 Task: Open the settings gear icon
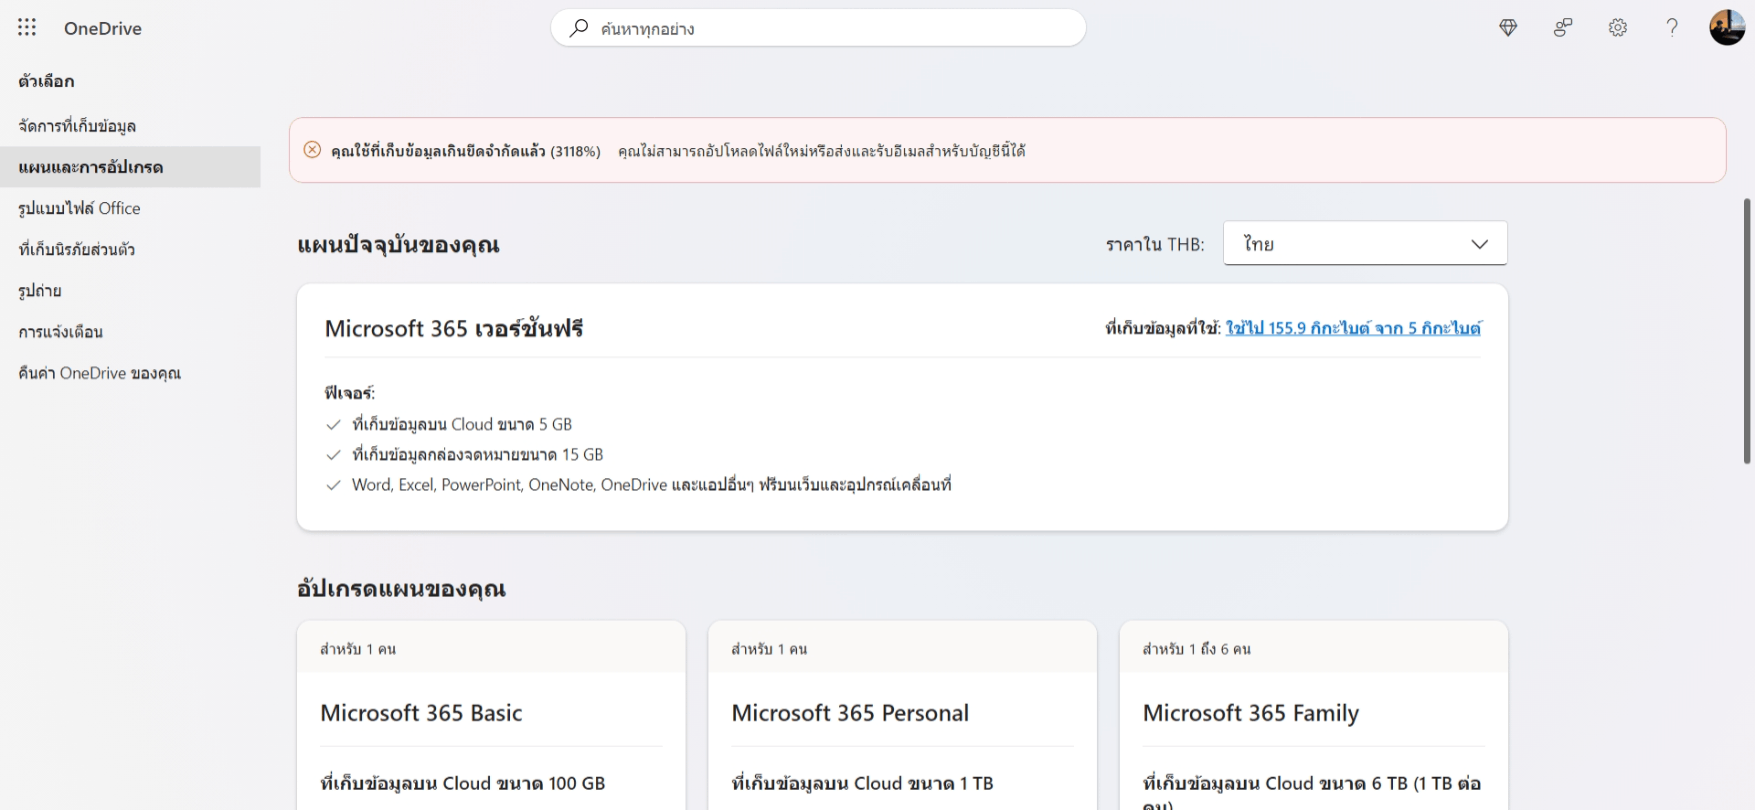click(1618, 28)
